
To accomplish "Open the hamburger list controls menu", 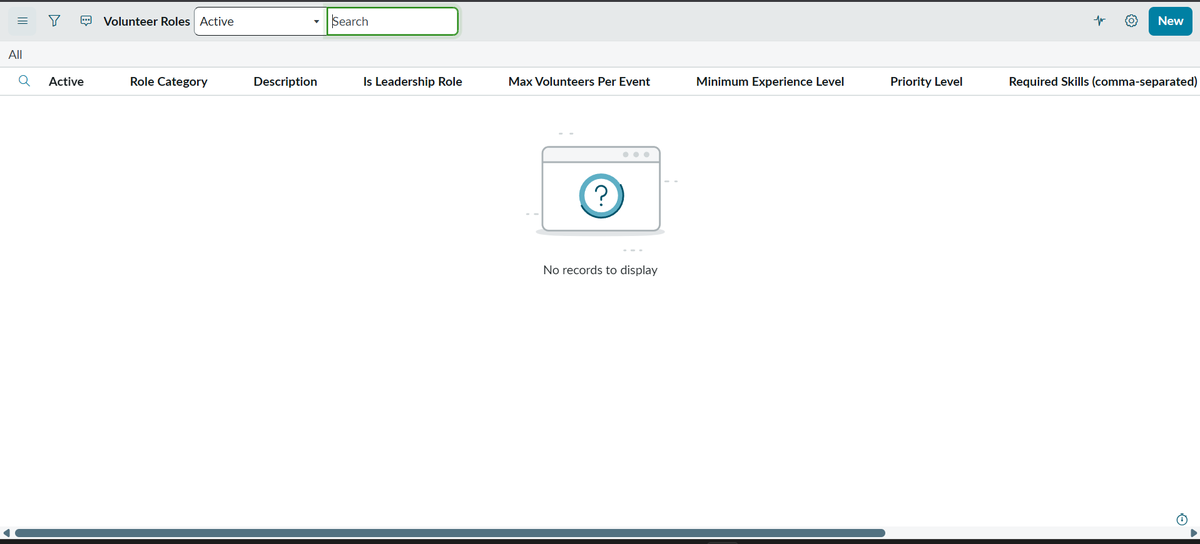I will click(x=22, y=21).
